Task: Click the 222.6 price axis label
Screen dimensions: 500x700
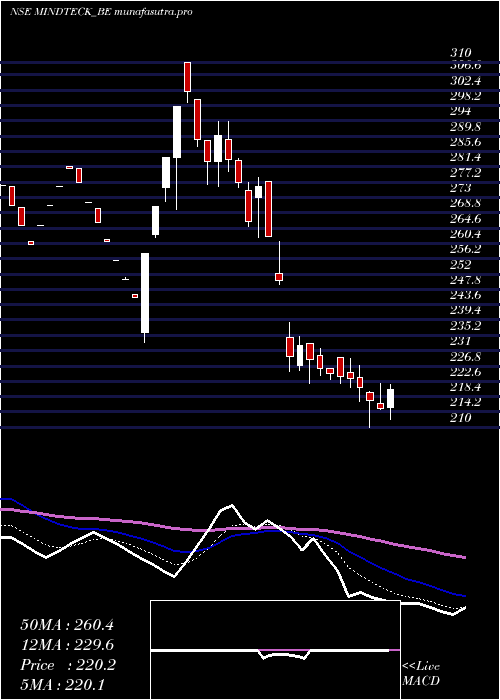Action: (466, 371)
